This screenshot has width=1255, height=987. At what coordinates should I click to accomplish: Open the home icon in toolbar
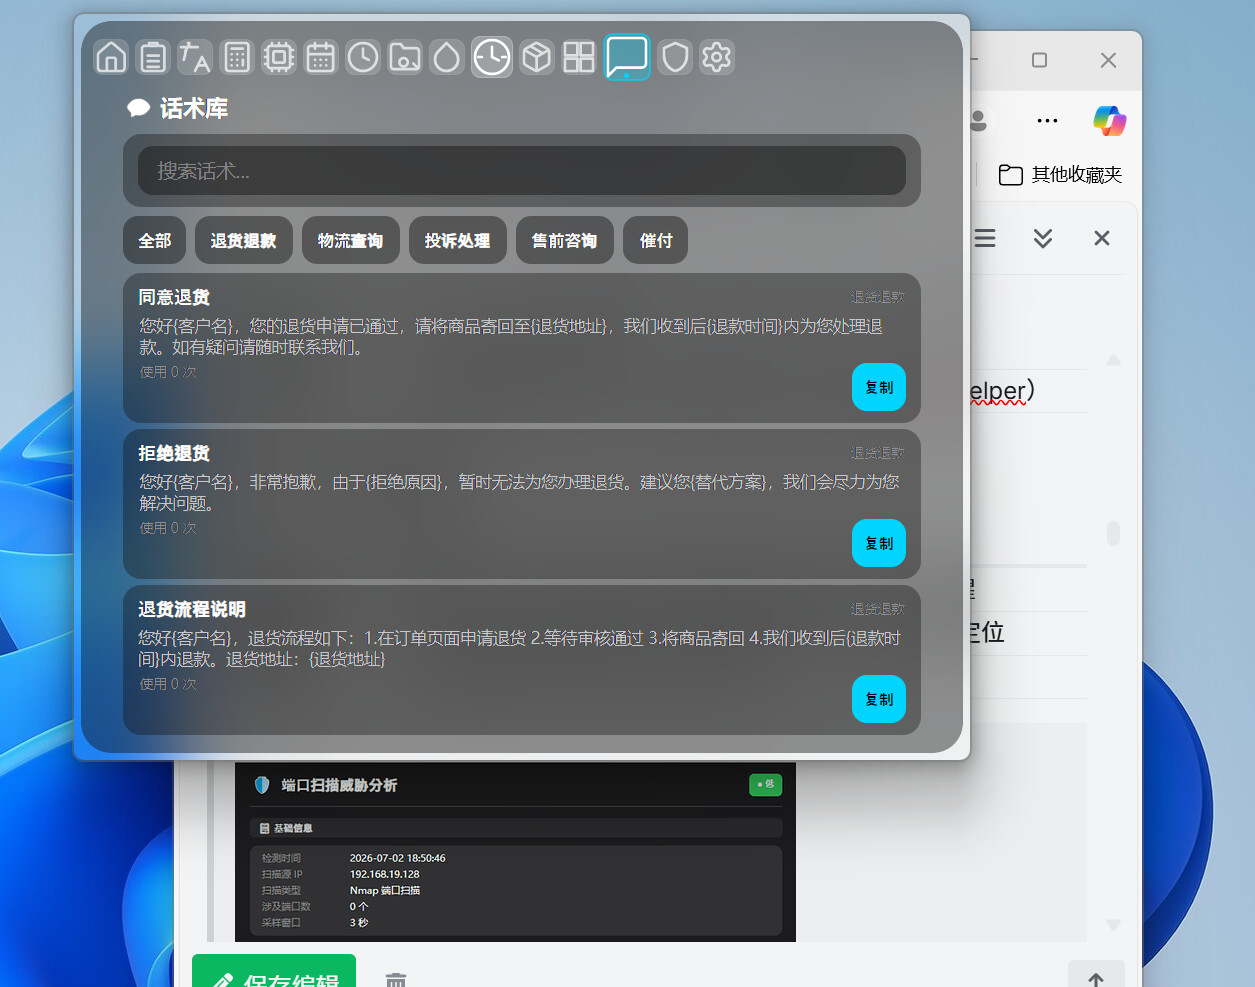click(111, 57)
